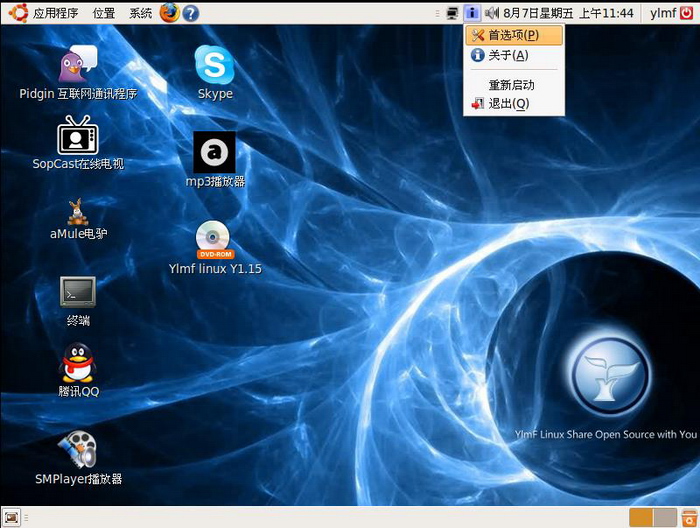Open the 位置 menu
This screenshot has width=700, height=528.
[x=104, y=13]
